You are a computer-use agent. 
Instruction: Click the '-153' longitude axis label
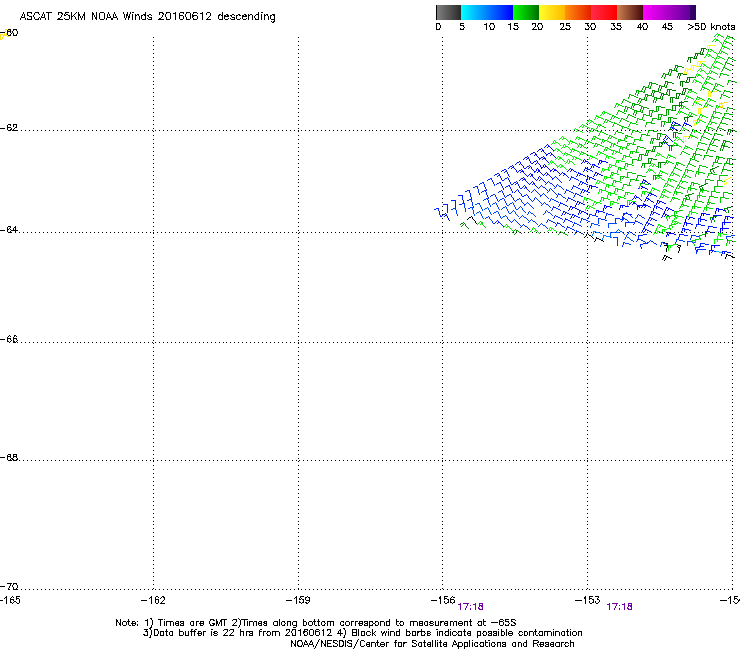588,600
